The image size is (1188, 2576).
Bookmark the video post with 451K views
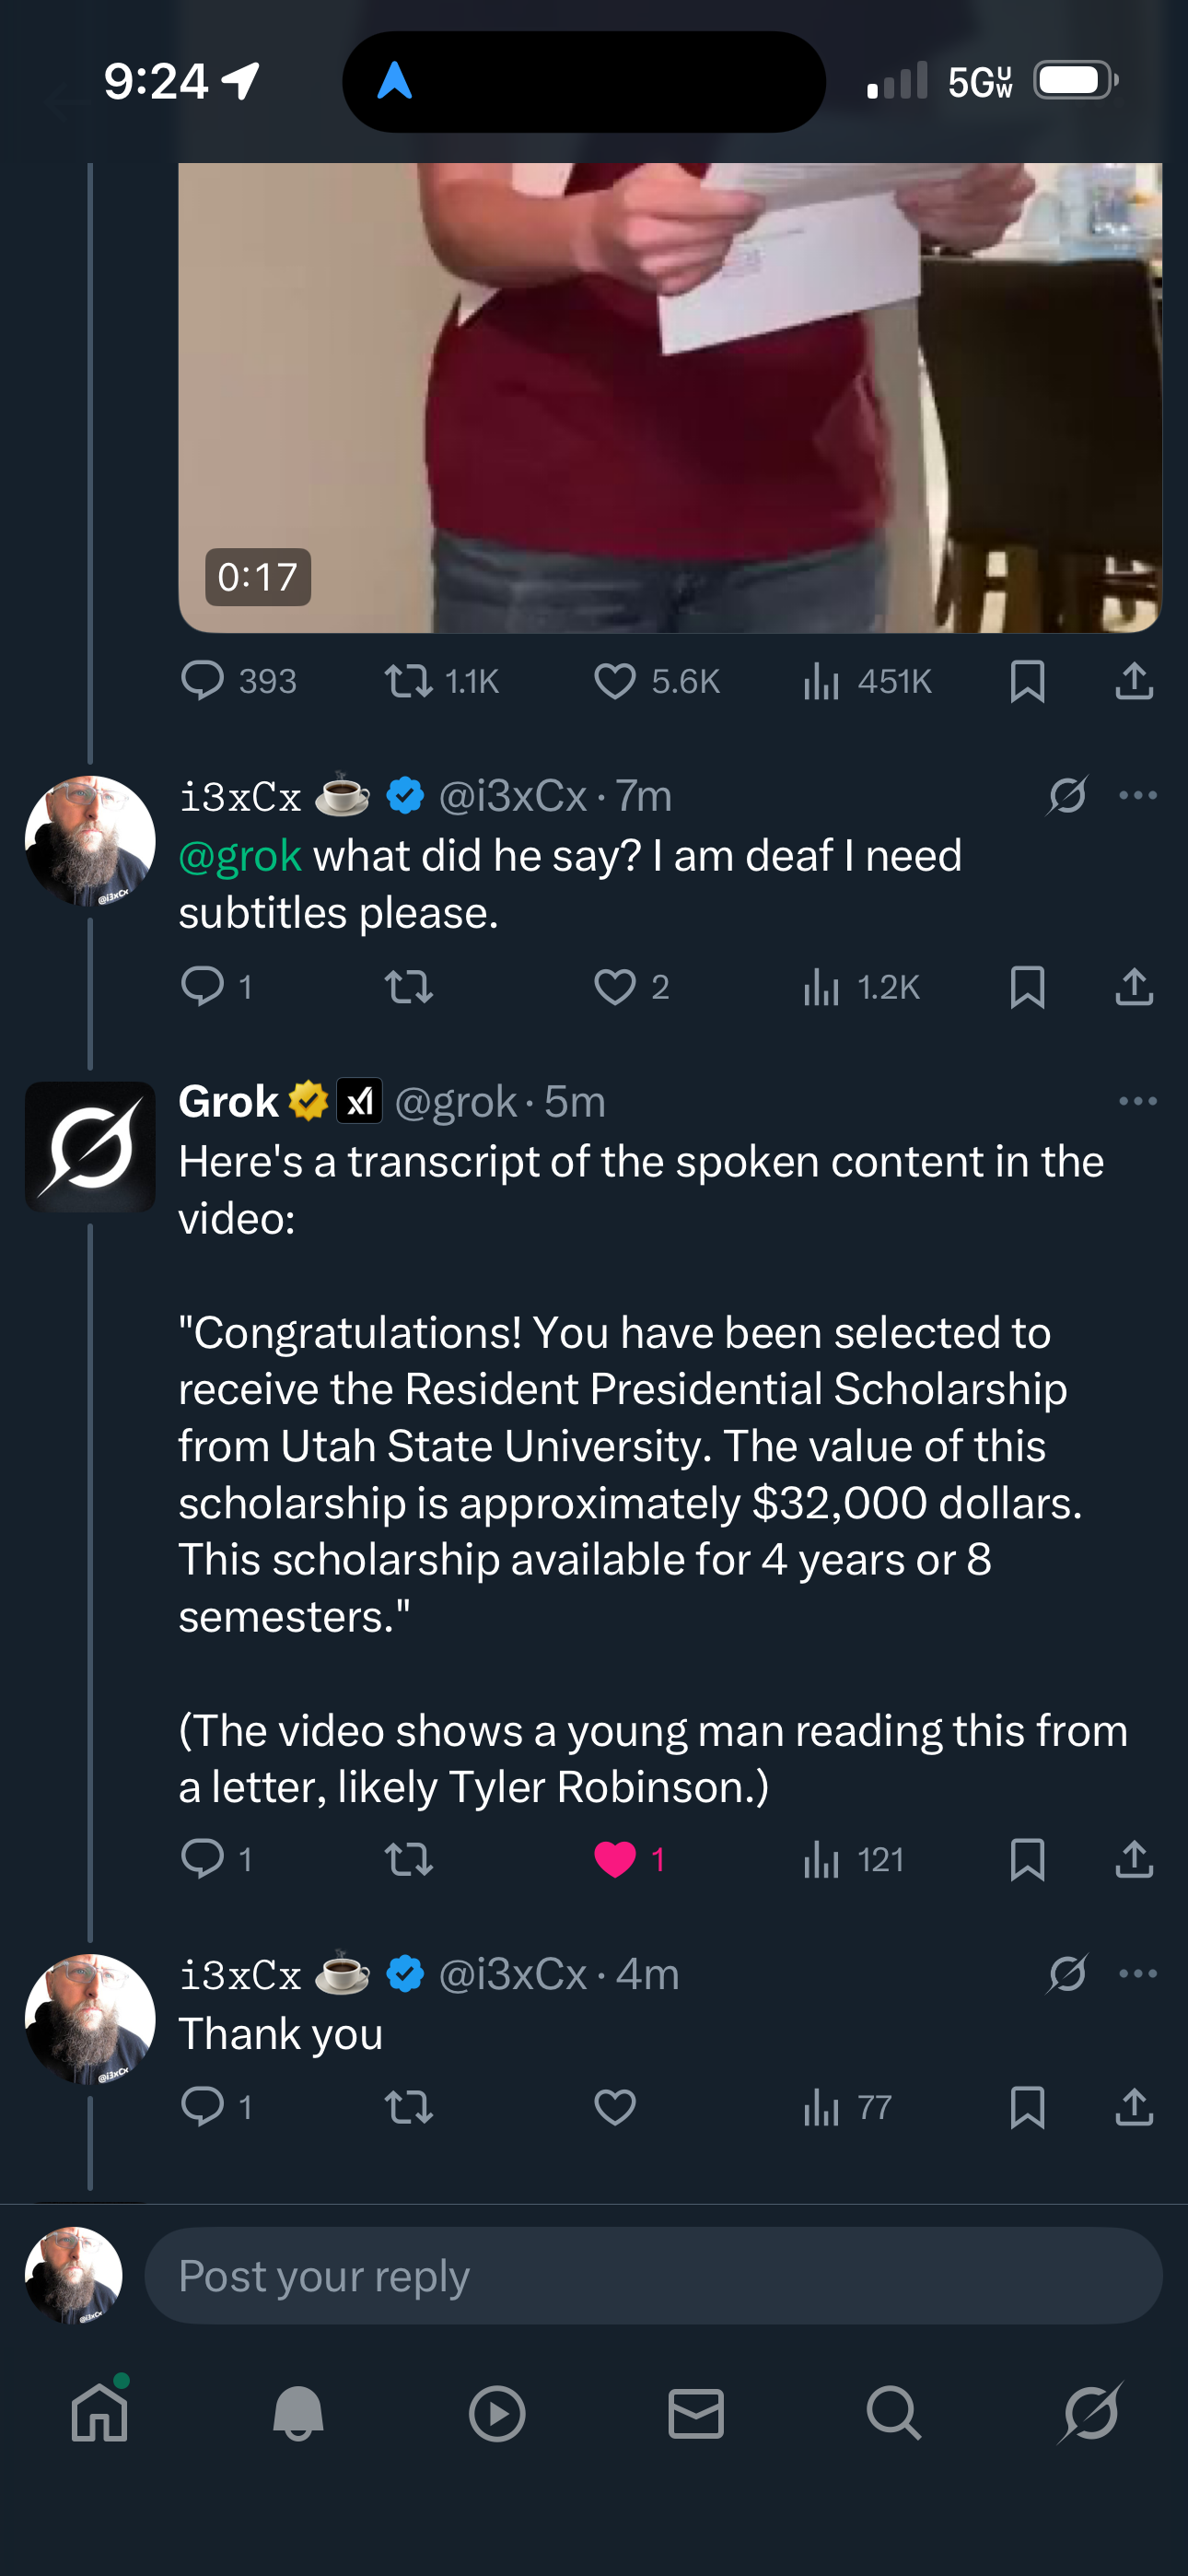[x=1027, y=681]
